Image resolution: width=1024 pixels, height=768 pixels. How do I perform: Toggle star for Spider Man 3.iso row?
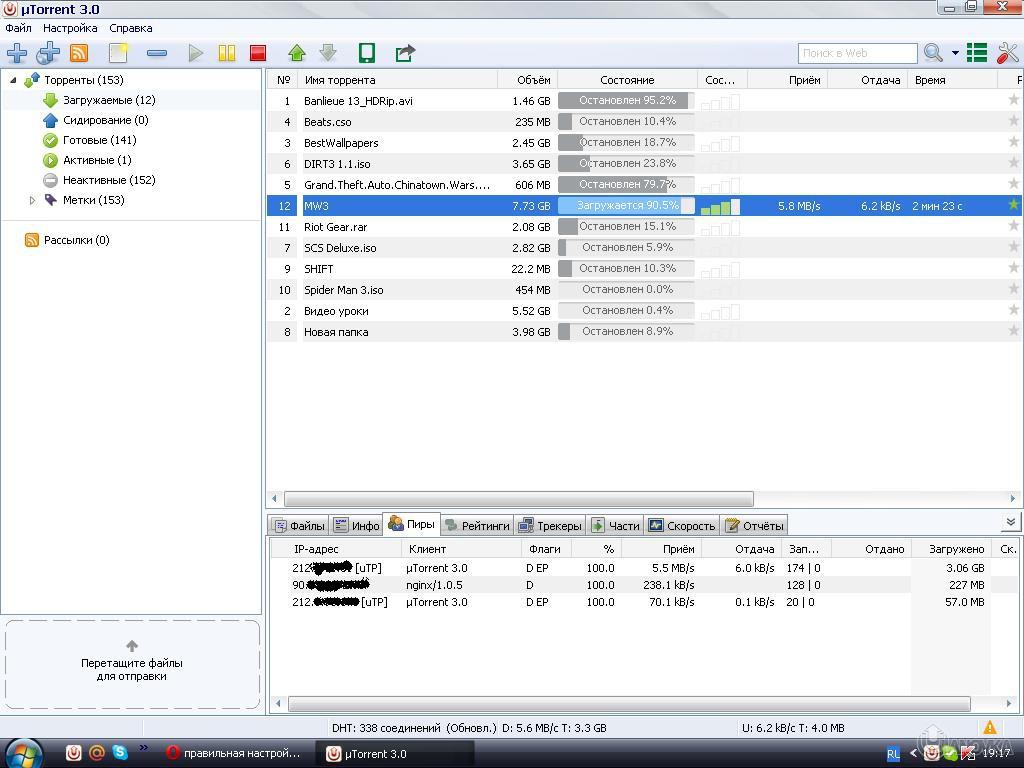(1013, 288)
